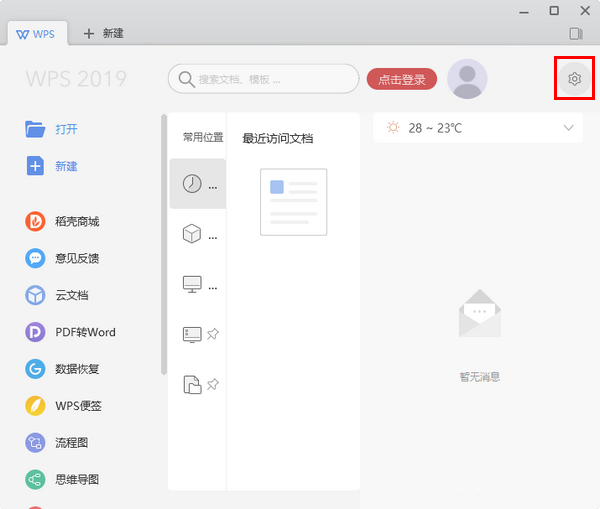
Task: Toggle pin on the desktop location
Action: (212, 335)
